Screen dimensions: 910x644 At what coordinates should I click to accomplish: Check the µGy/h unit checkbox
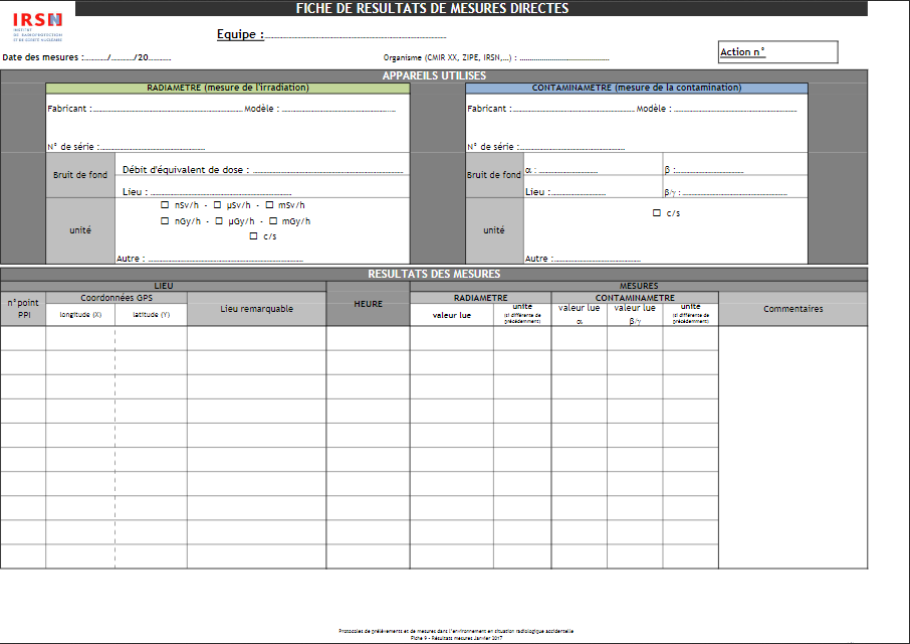(x=219, y=221)
